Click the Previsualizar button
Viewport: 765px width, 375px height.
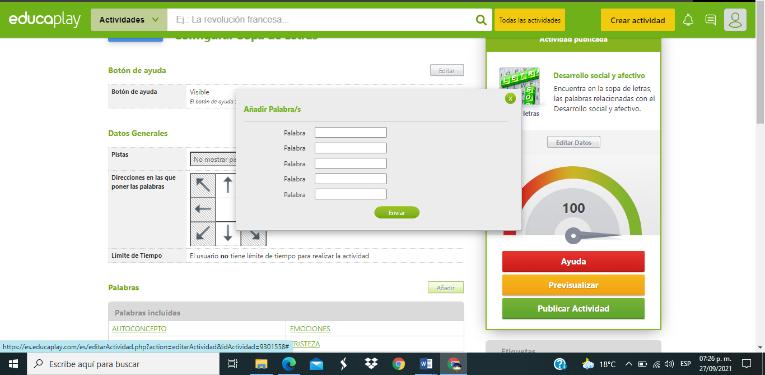tap(573, 285)
